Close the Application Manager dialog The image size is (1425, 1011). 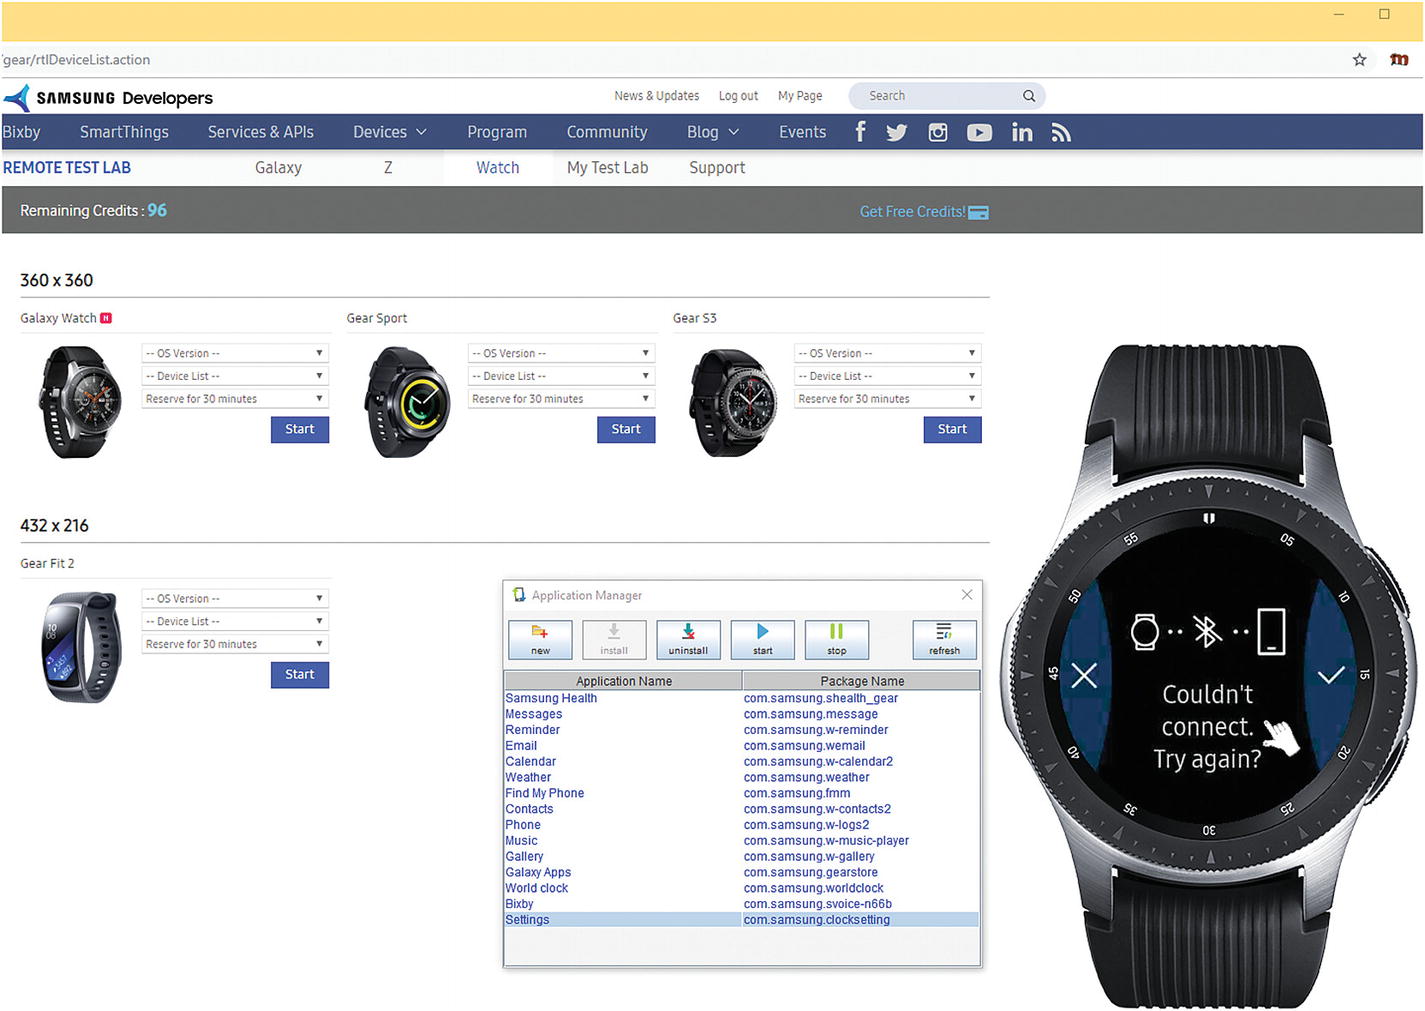click(967, 595)
